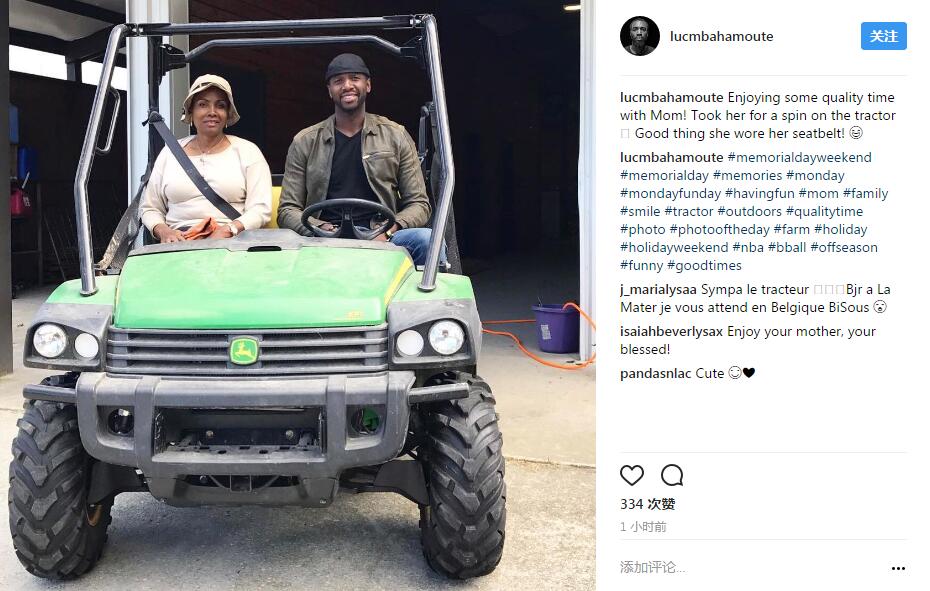Click commenter isaiahbeverlysax username

[x=671, y=331]
